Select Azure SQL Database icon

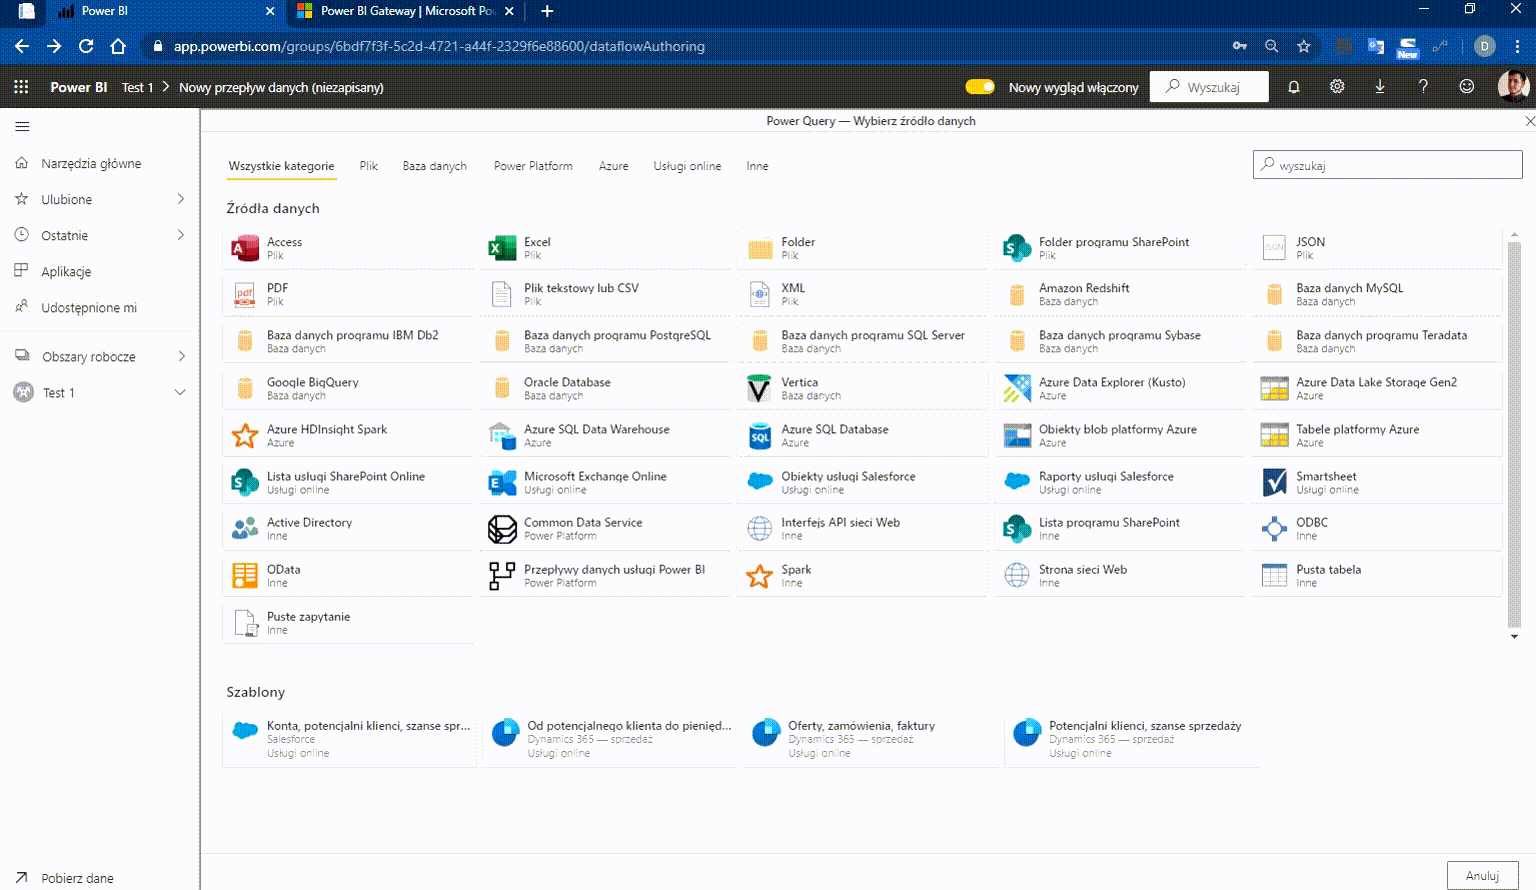pos(760,435)
